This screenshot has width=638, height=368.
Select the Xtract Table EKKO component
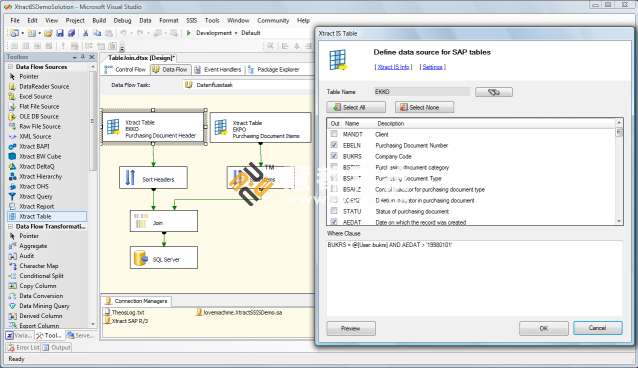(x=153, y=127)
